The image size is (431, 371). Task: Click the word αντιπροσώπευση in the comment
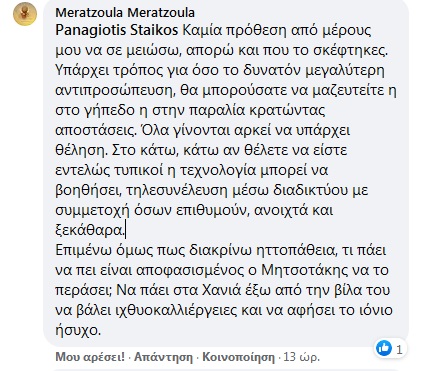(x=115, y=90)
